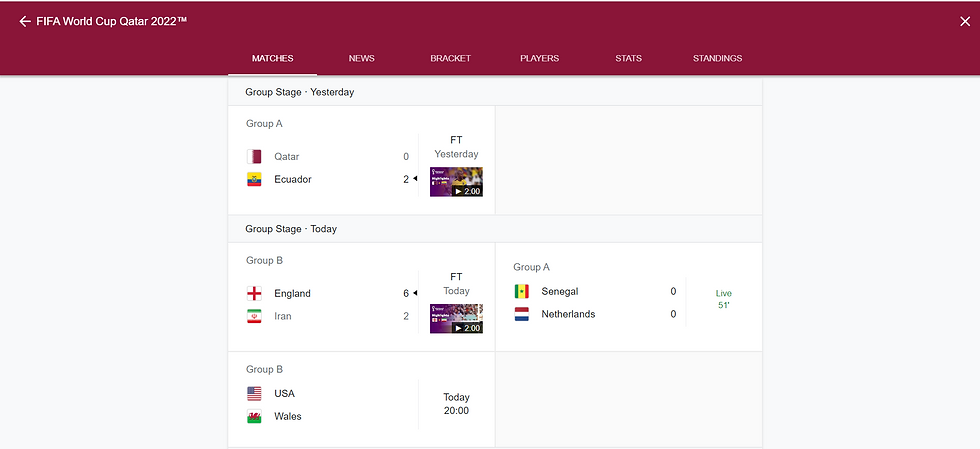View the Standings tab
980x449 pixels.
[x=717, y=59]
